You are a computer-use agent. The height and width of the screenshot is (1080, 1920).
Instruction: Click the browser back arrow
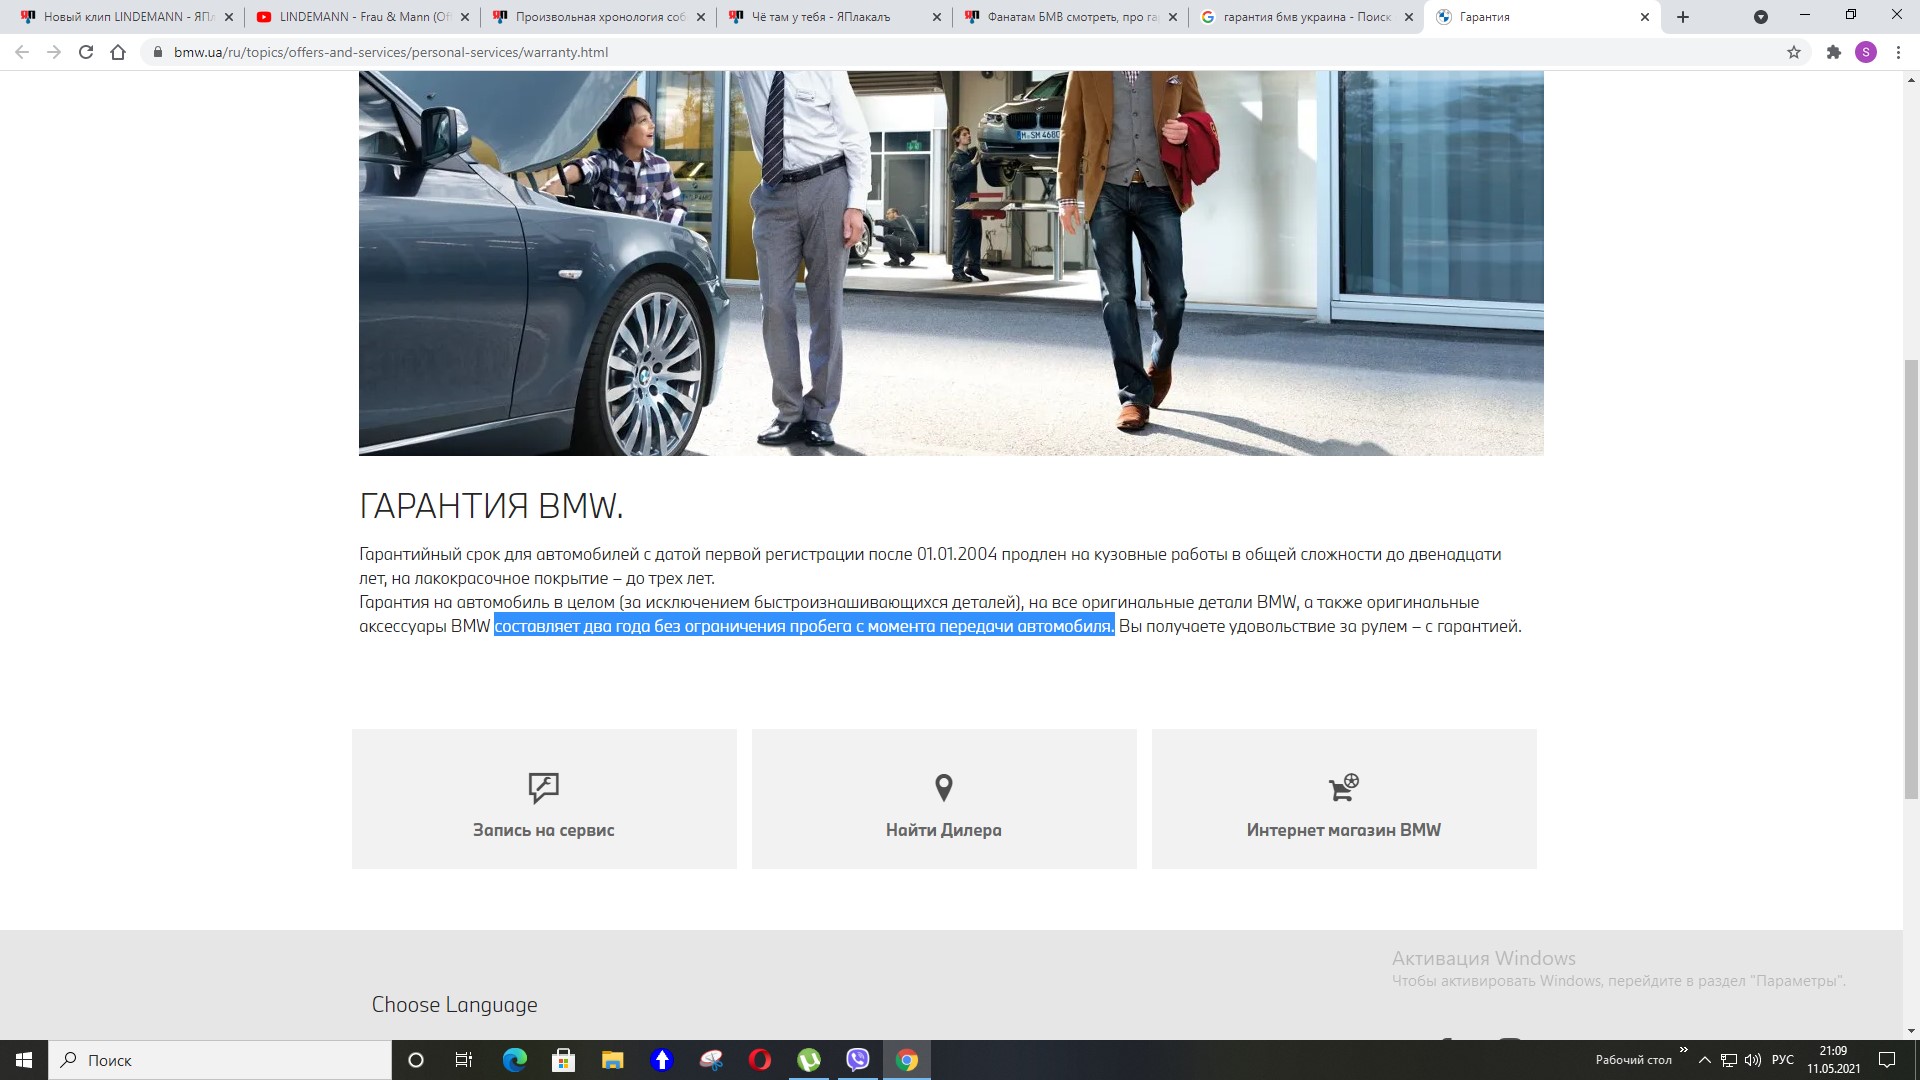[x=22, y=52]
